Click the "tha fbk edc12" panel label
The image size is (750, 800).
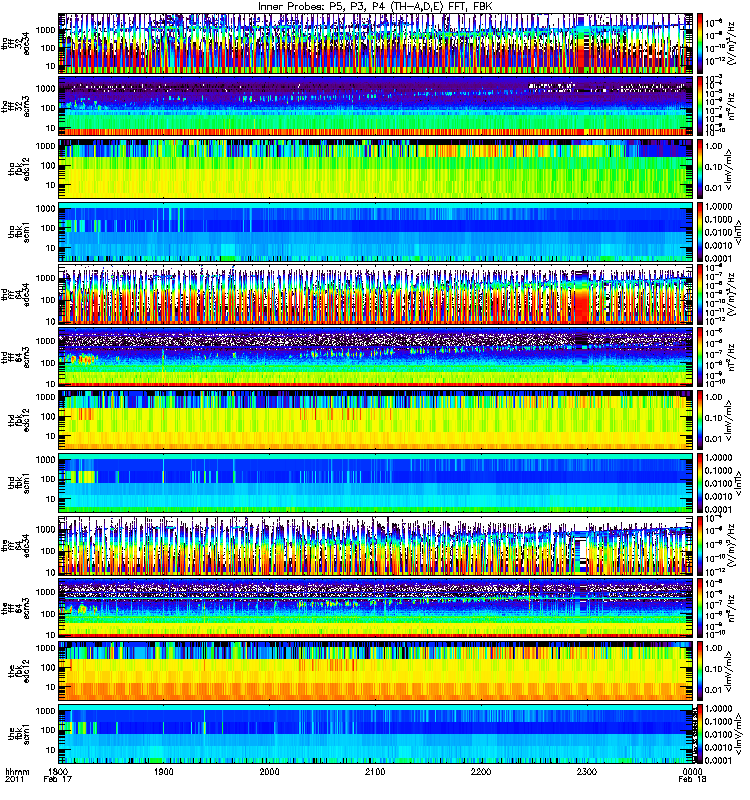point(19,169)
